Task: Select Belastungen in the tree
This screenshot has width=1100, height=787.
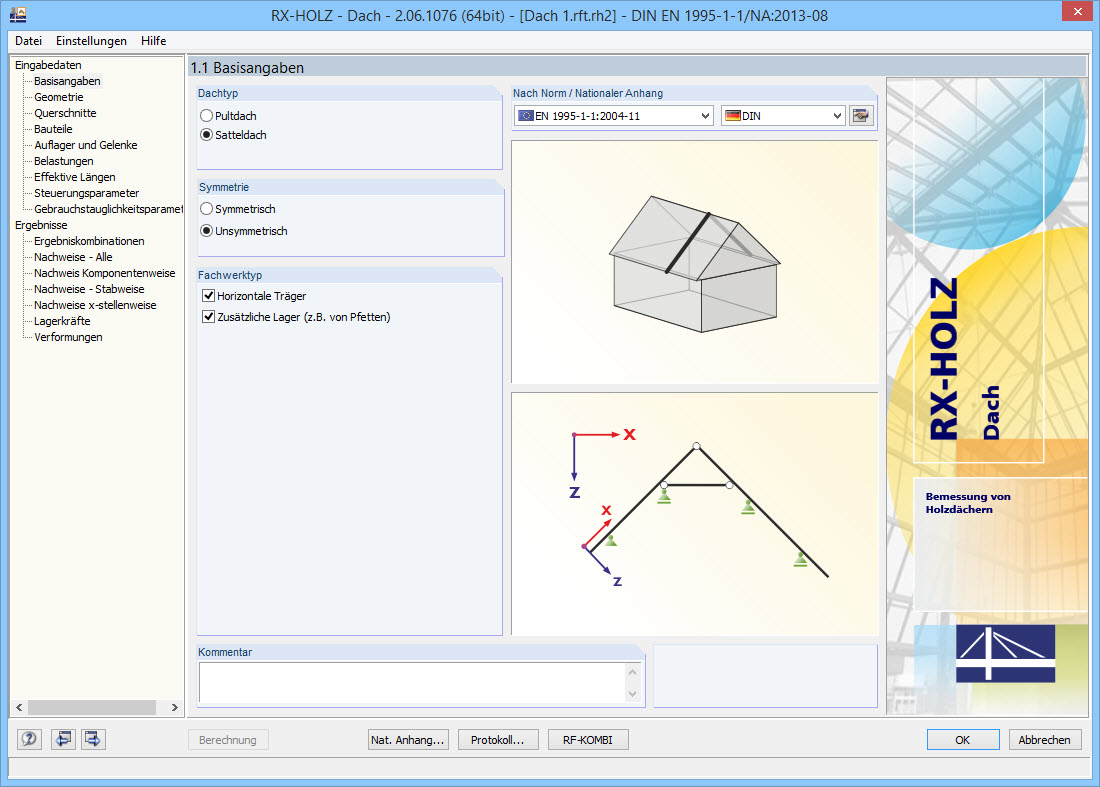Action: (x=63, y=161)
